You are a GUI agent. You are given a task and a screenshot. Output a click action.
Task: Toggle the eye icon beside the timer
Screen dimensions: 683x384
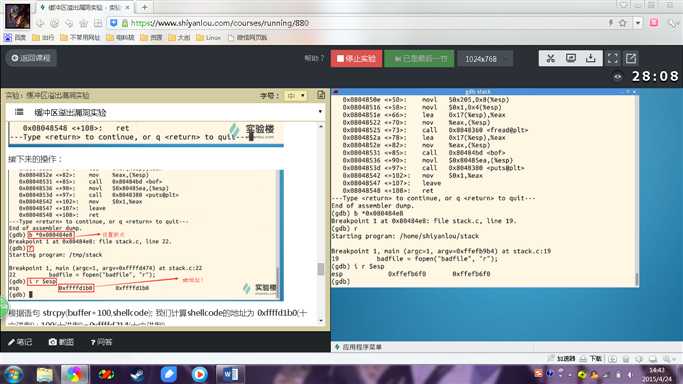(x=618, y=77)
